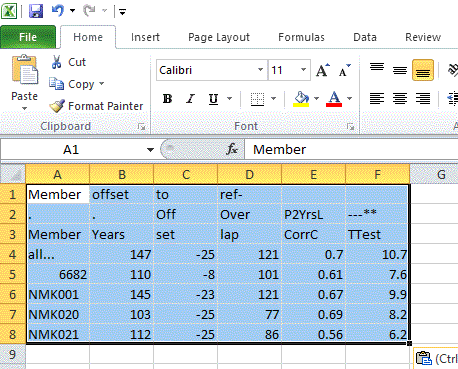This screenshot has height=369, width=458.
Task: Save the workbook with the floppy disk icon
Action: pyautogui.click(x=36, y=11)
